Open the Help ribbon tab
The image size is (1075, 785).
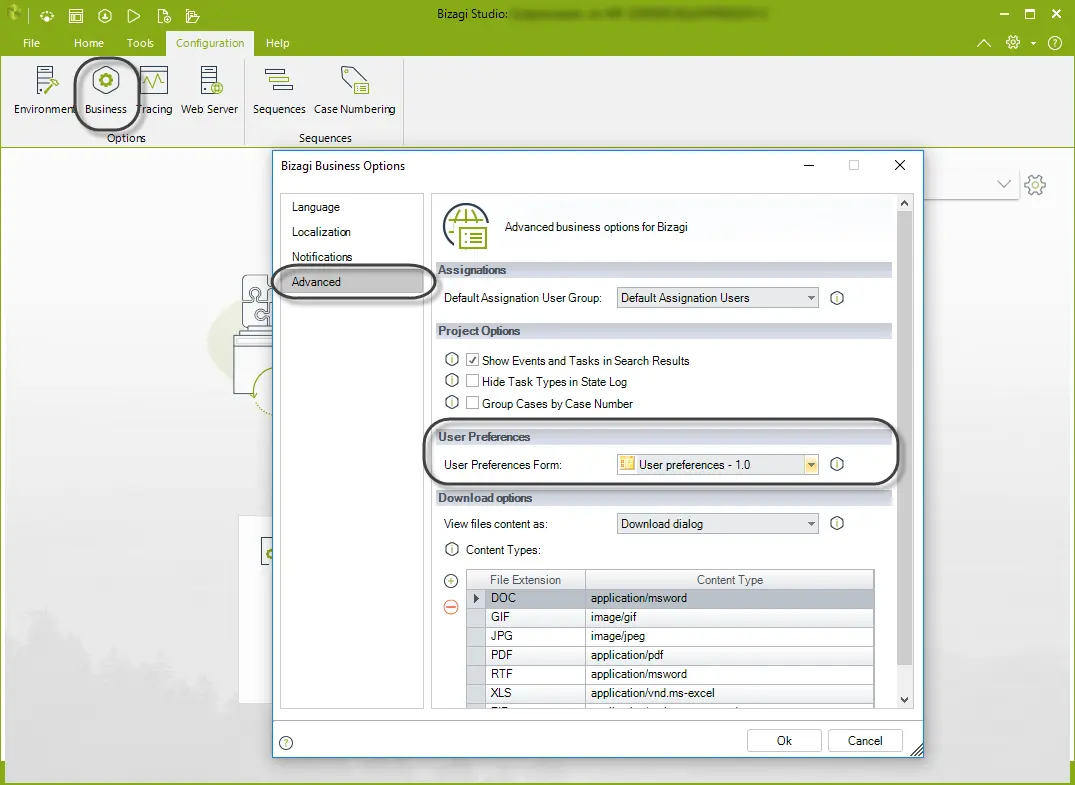pos(278,43)
